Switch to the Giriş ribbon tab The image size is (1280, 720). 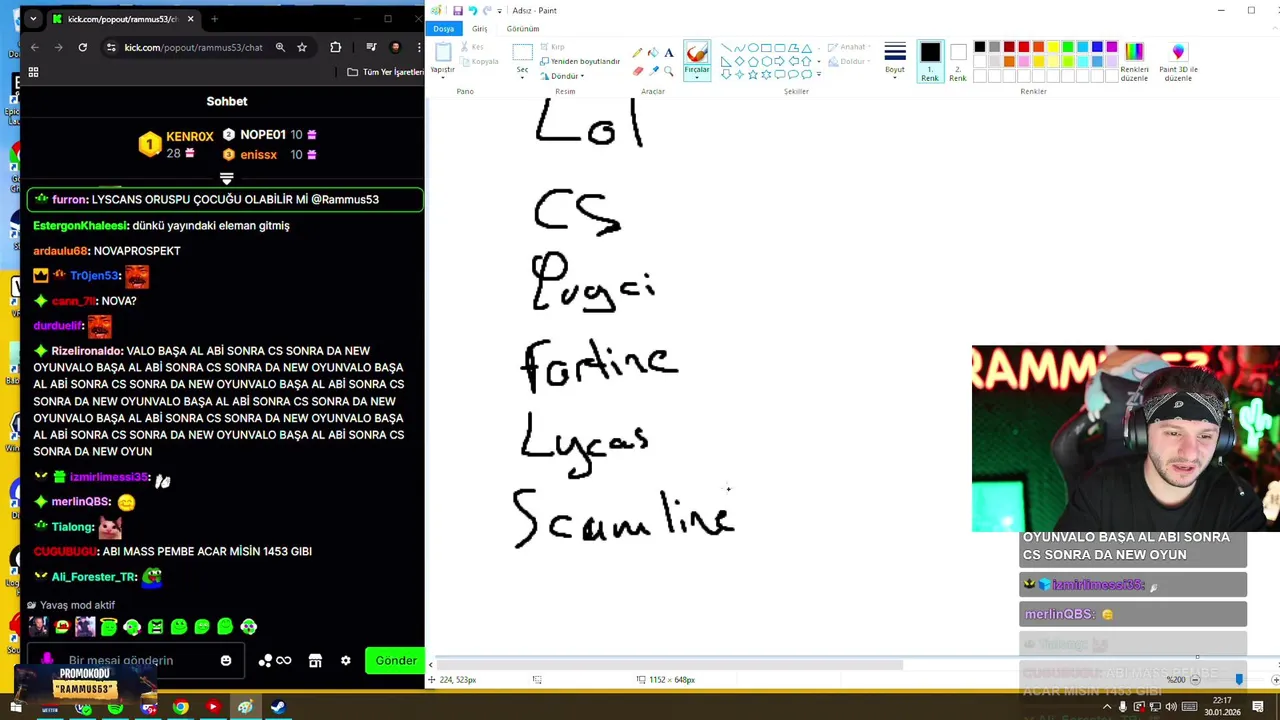(x=480, y=29)
